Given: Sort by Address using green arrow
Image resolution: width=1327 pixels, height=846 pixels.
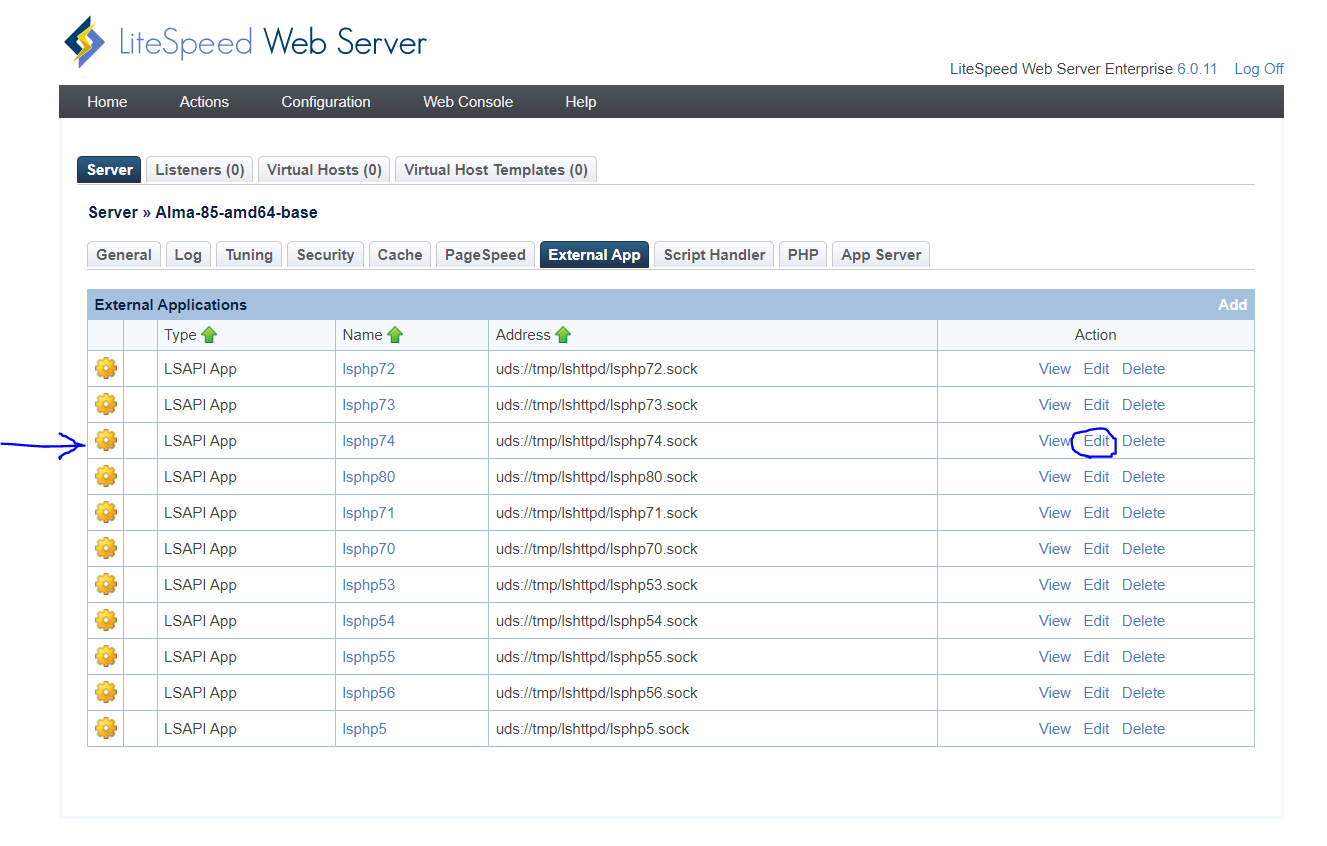Looking at the screenshot, I should [x=563, y=335].
